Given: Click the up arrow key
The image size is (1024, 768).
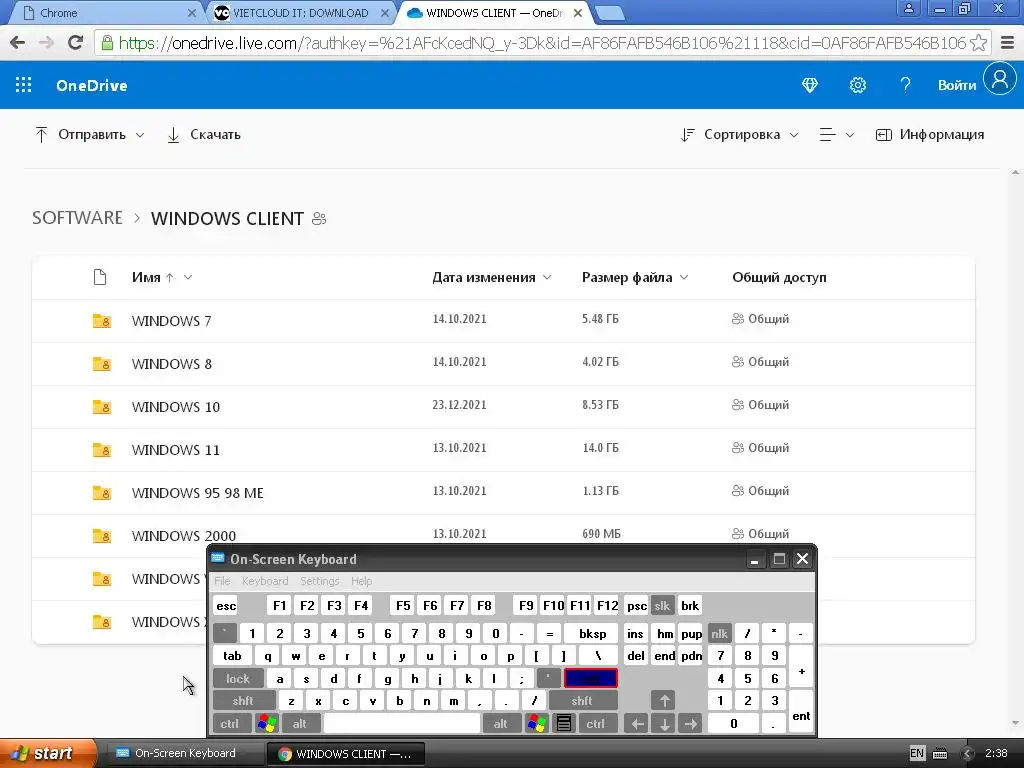Looking at the screenshot, I should coord(664,701).
